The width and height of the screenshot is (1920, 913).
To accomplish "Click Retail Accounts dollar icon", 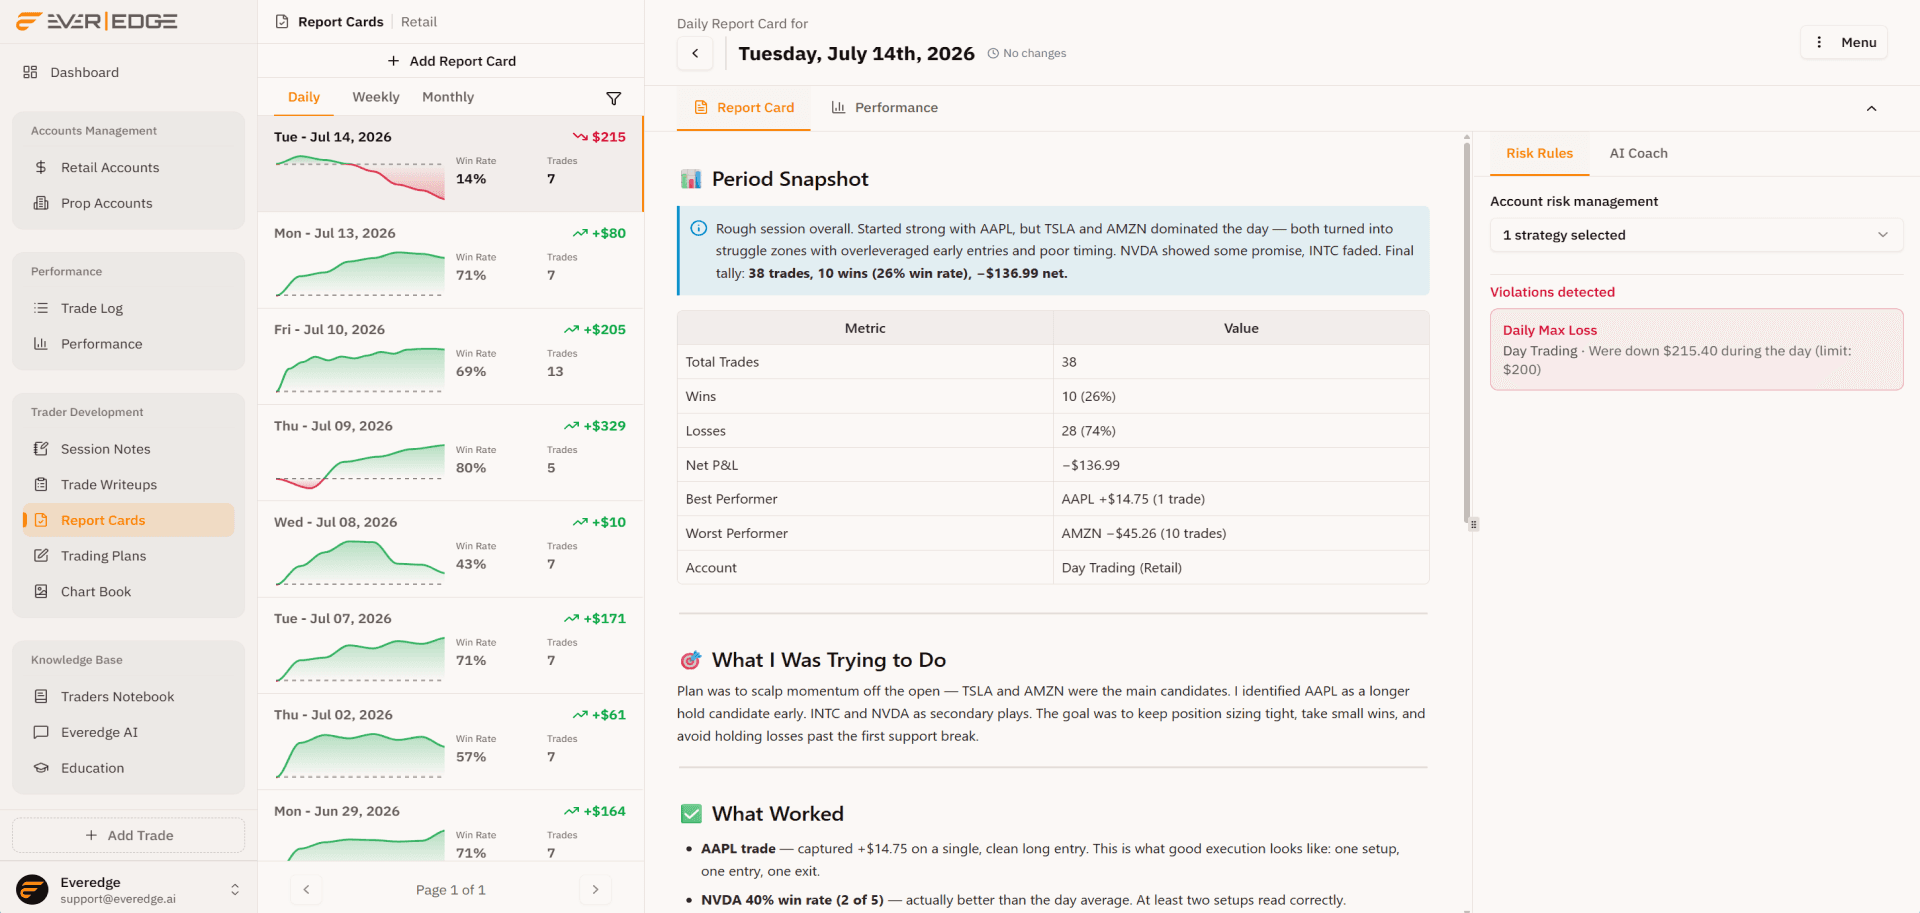I will click(41, 167).
